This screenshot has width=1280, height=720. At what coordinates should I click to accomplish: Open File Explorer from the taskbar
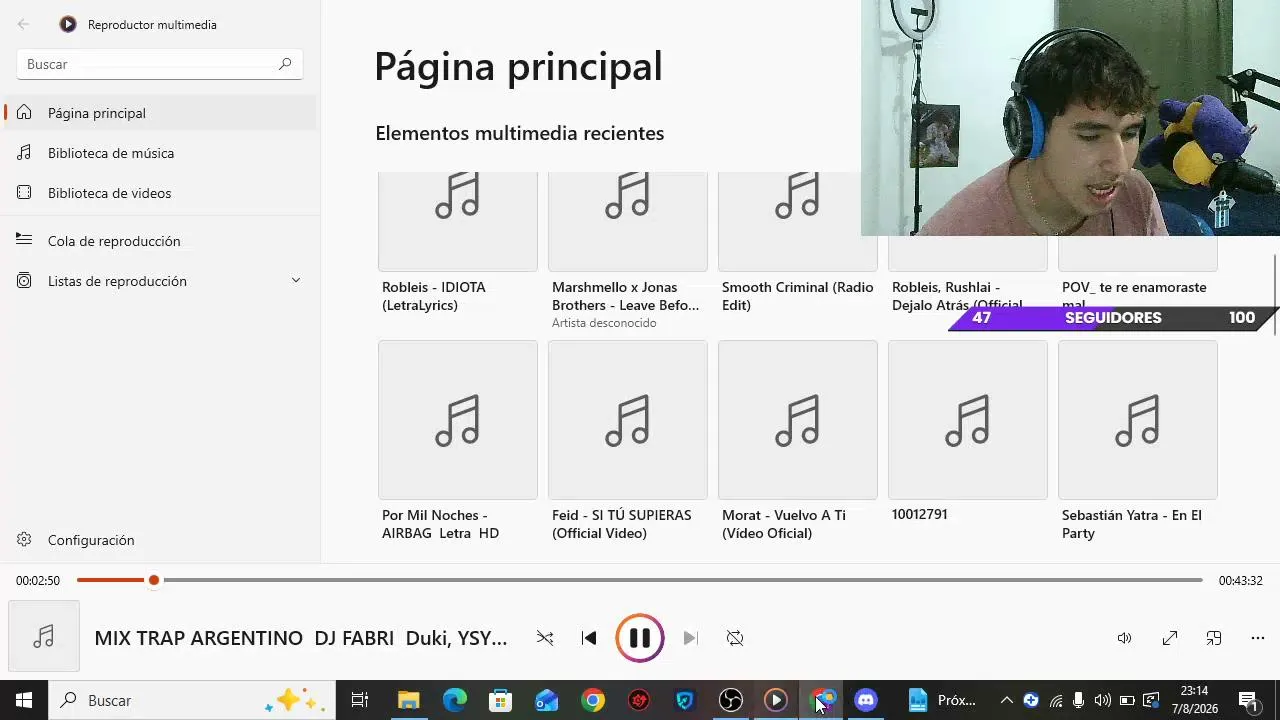tap(408, 700)
